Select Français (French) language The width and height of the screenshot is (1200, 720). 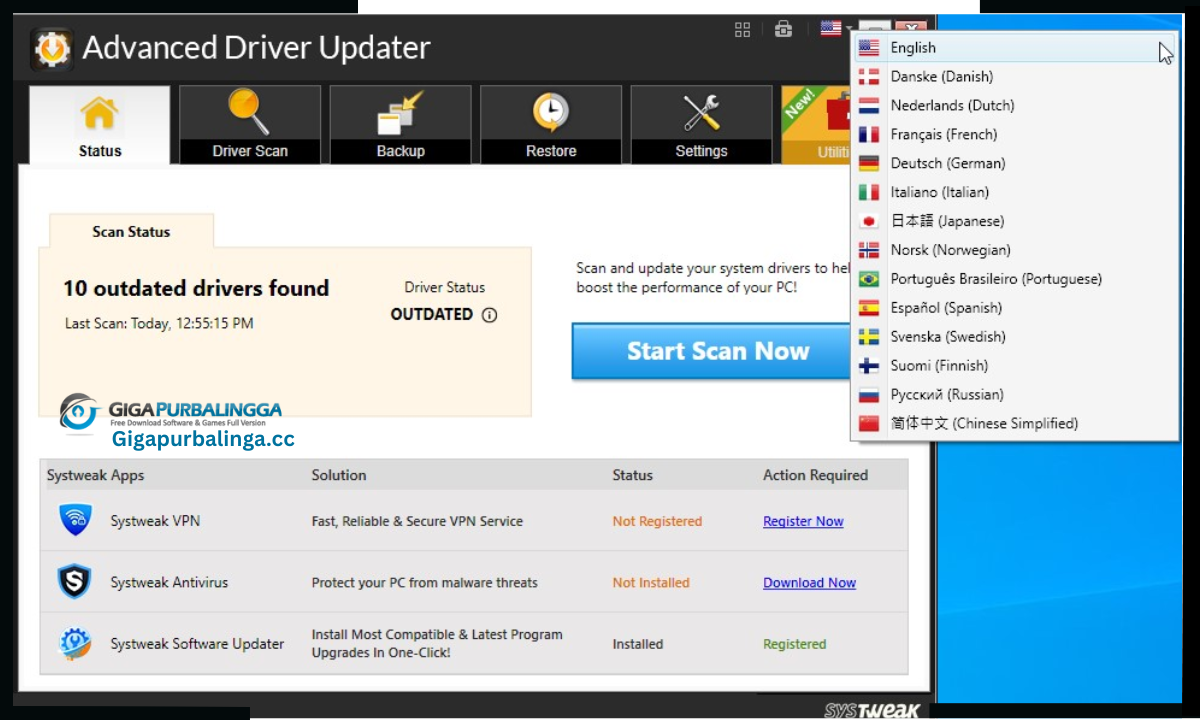coord(1015,135)
